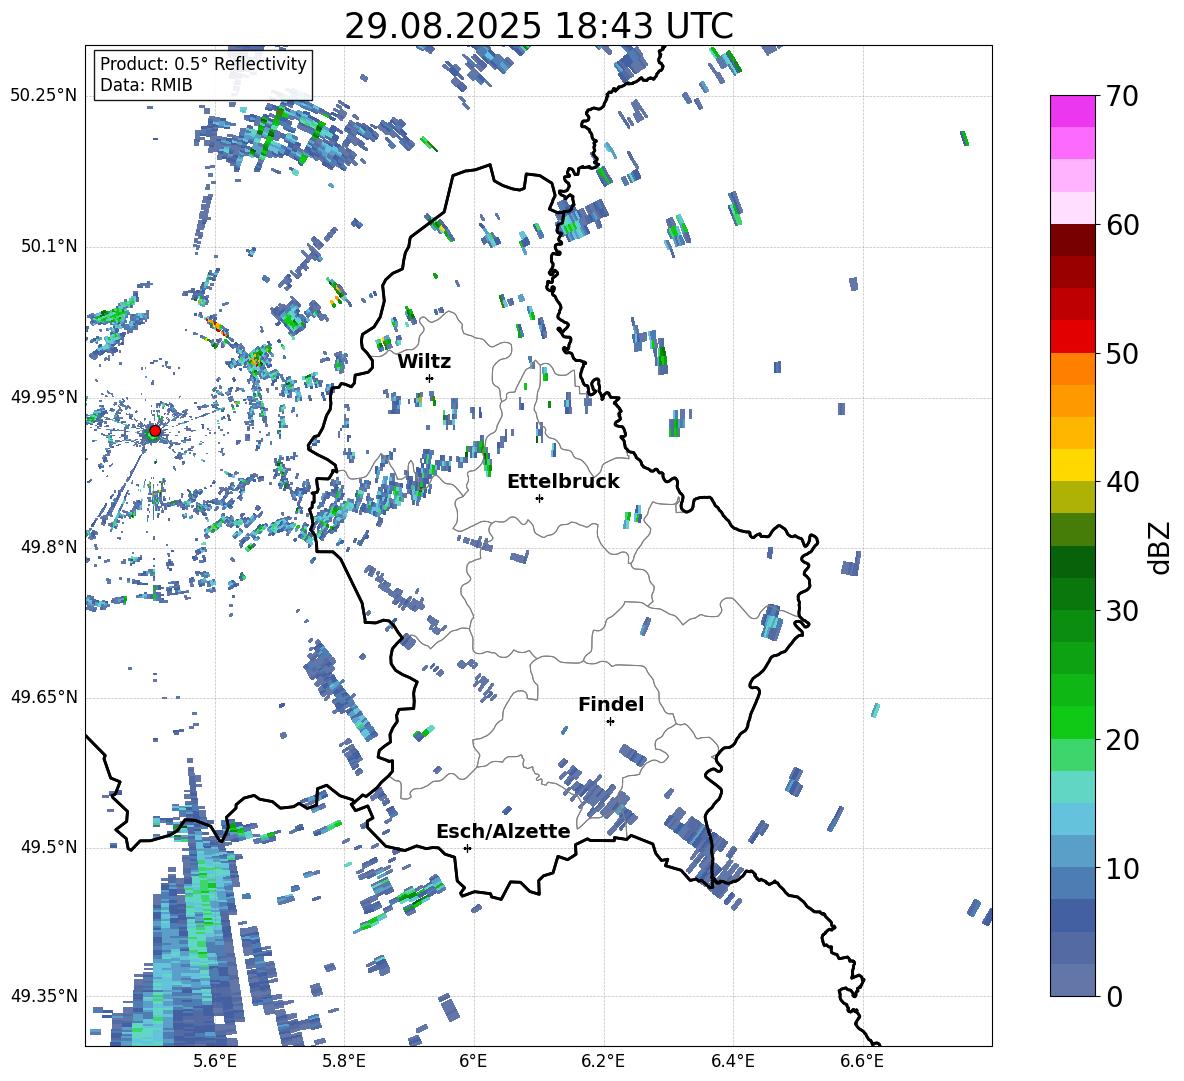The image size is (1184, 1081).
Task: Click the bright green colorbar swatch above 20
Action: pos(1073,723)
